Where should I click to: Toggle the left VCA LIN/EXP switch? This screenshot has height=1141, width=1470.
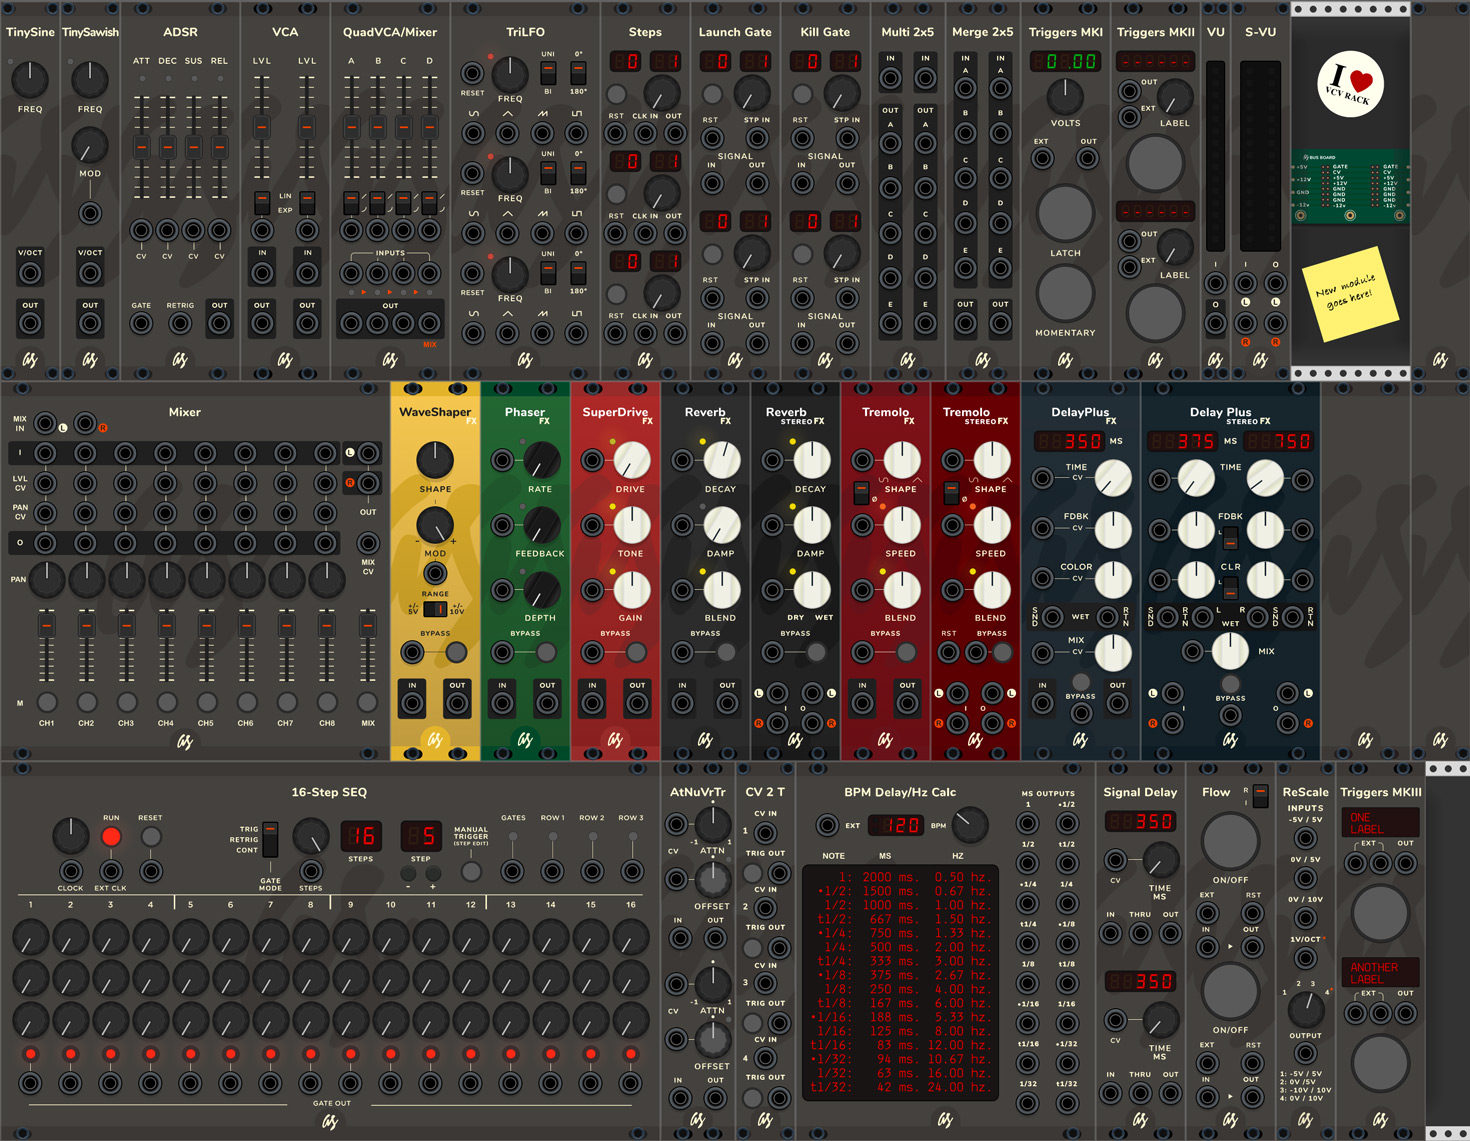tap(262, 203)
